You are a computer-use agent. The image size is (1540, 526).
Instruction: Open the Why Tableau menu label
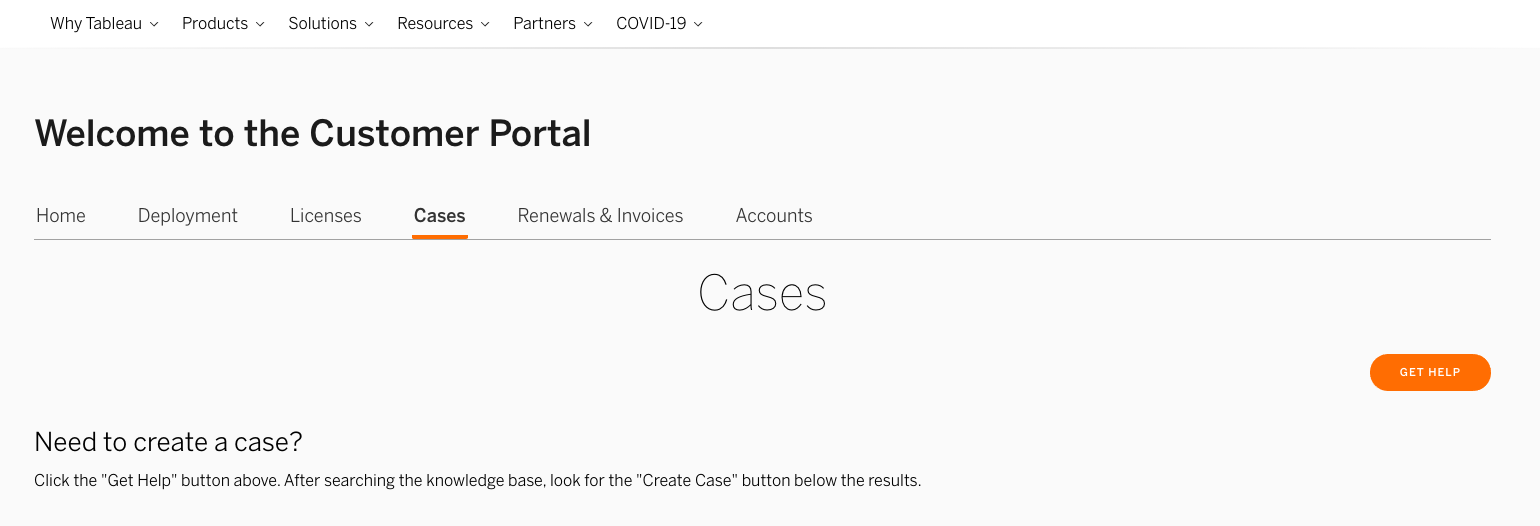[96, 23]
